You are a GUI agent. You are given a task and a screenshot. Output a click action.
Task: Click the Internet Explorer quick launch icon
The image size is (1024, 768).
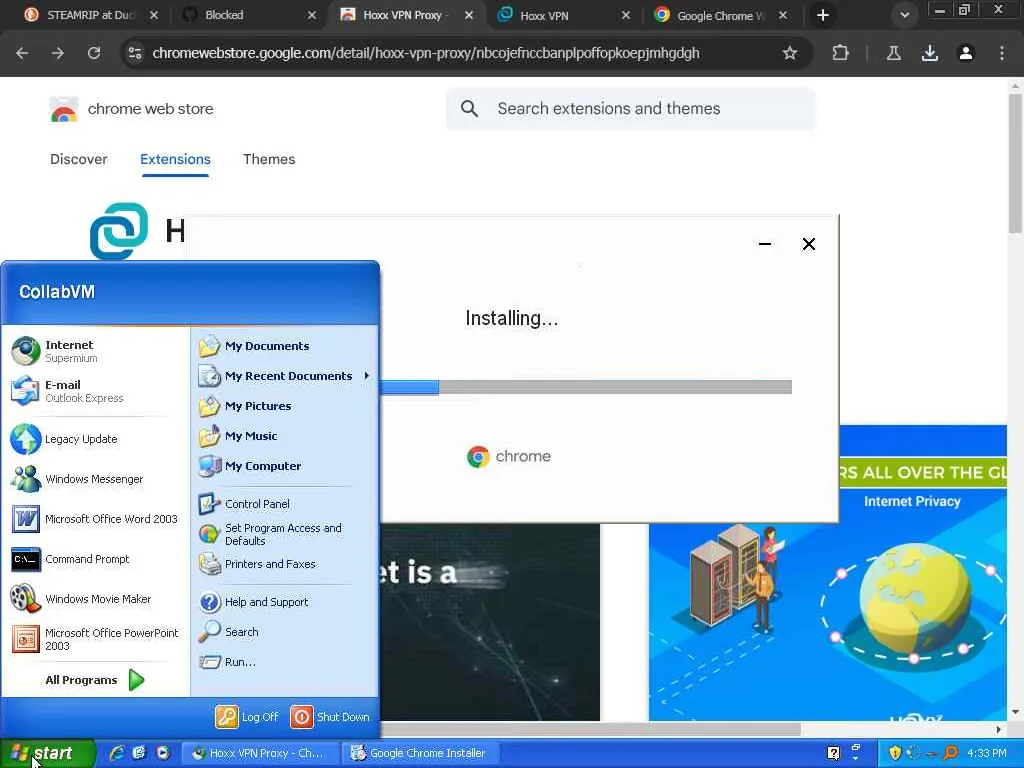pos(117,754)
